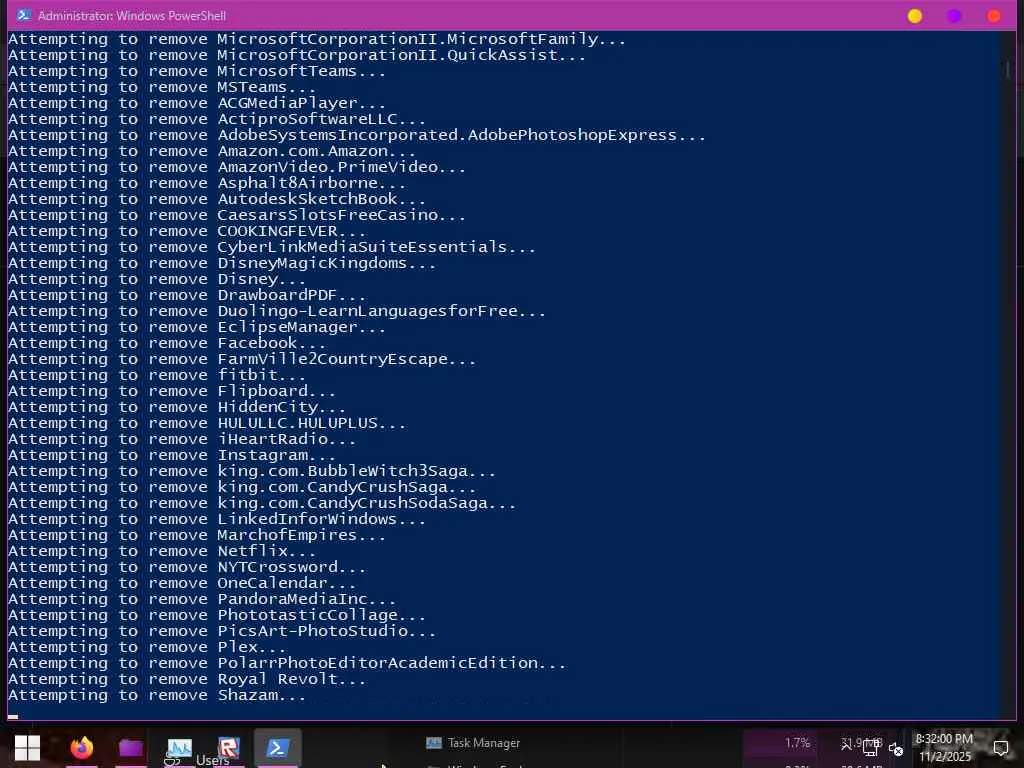Click the line removing Amazon.com.Amazon
Screen dimensions: 1024x768
(212, 151)
